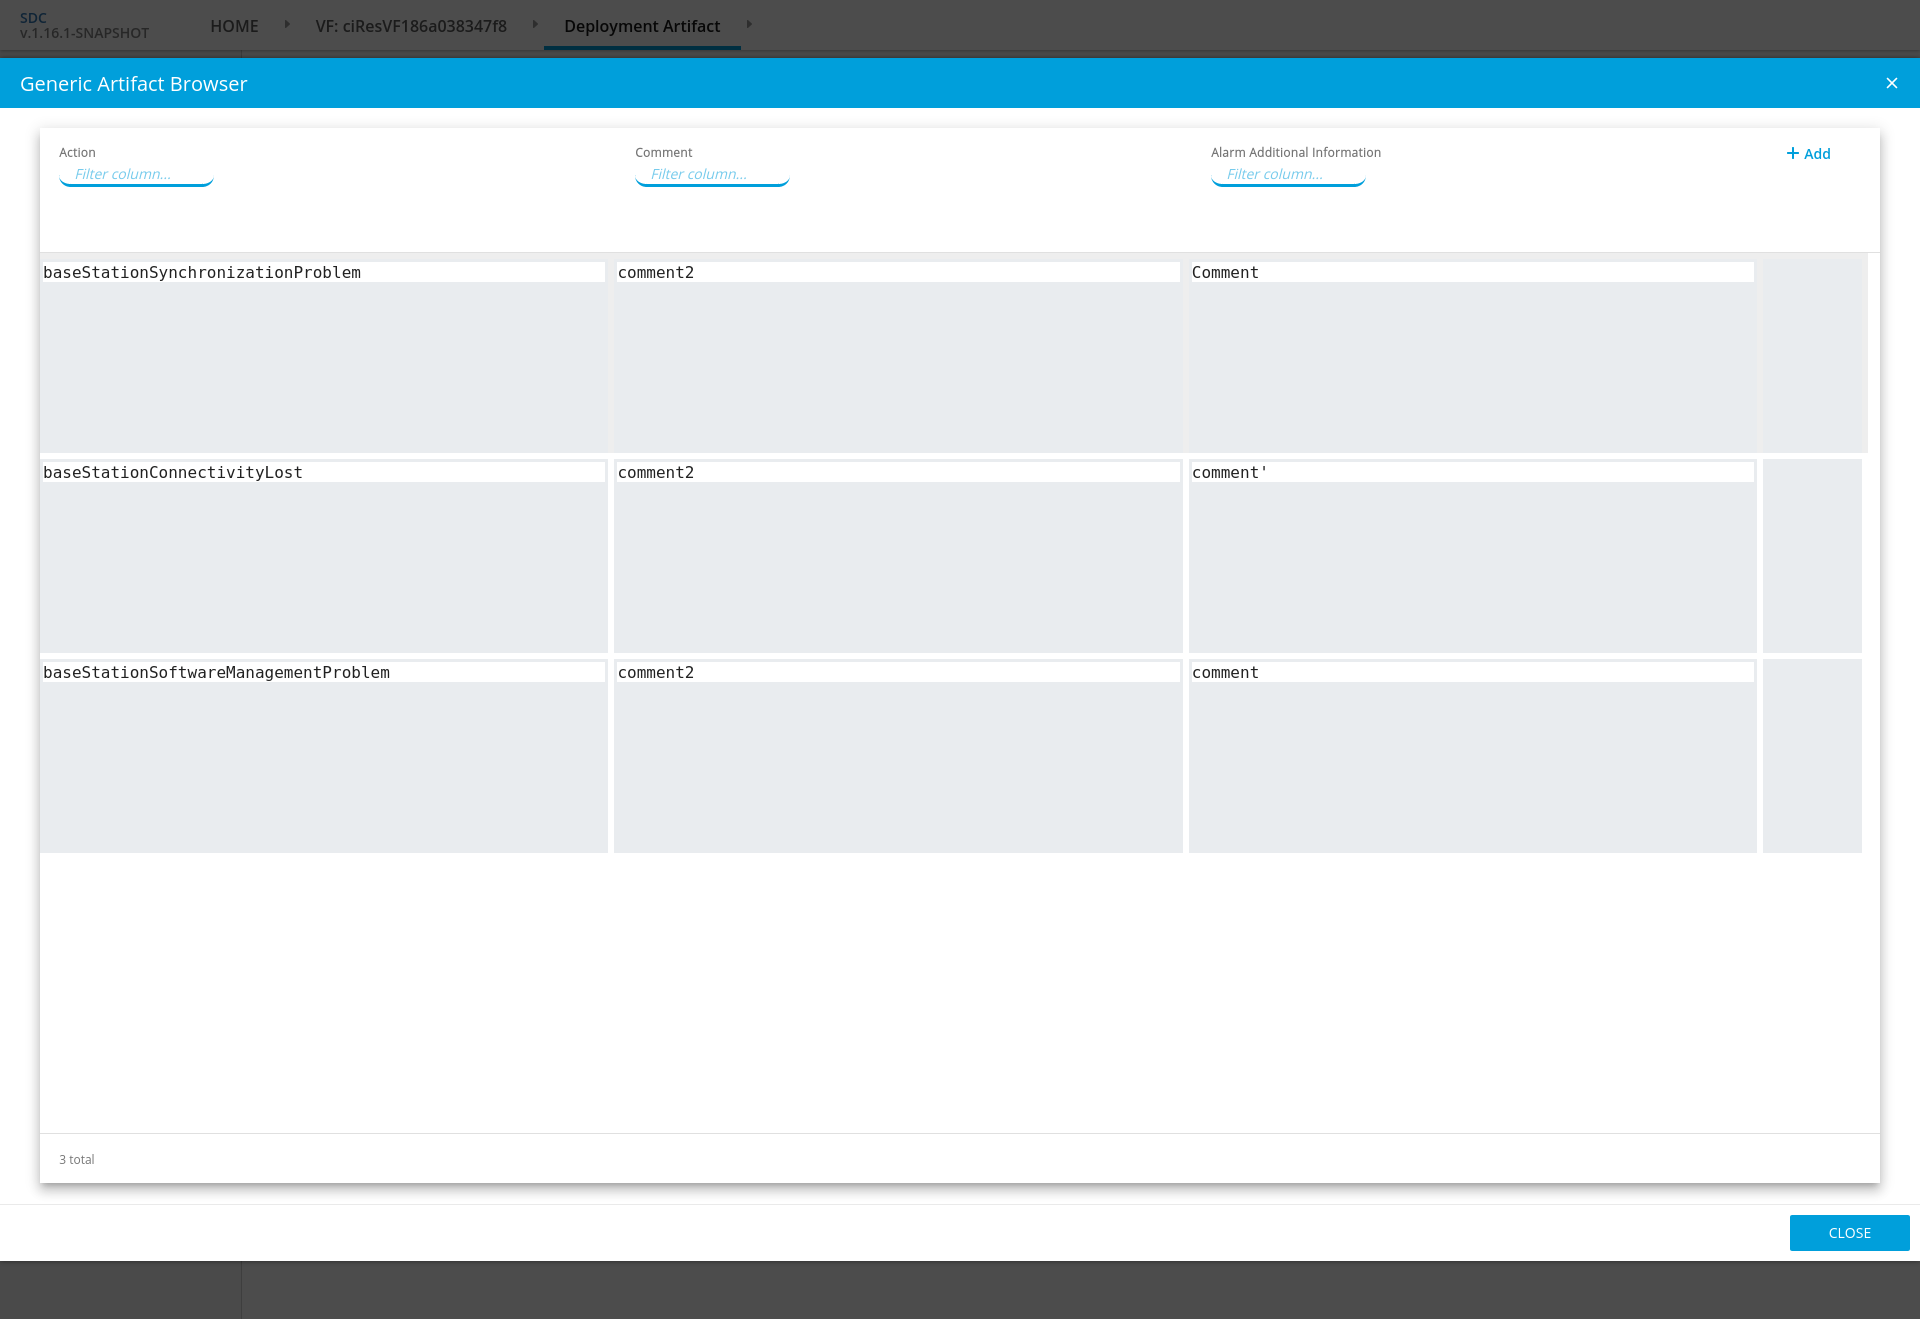Viewport: 1920px width, 1319px height.
Task: Edit the baseStationConnectivityLost cell
Action: [x=323, y=473]
